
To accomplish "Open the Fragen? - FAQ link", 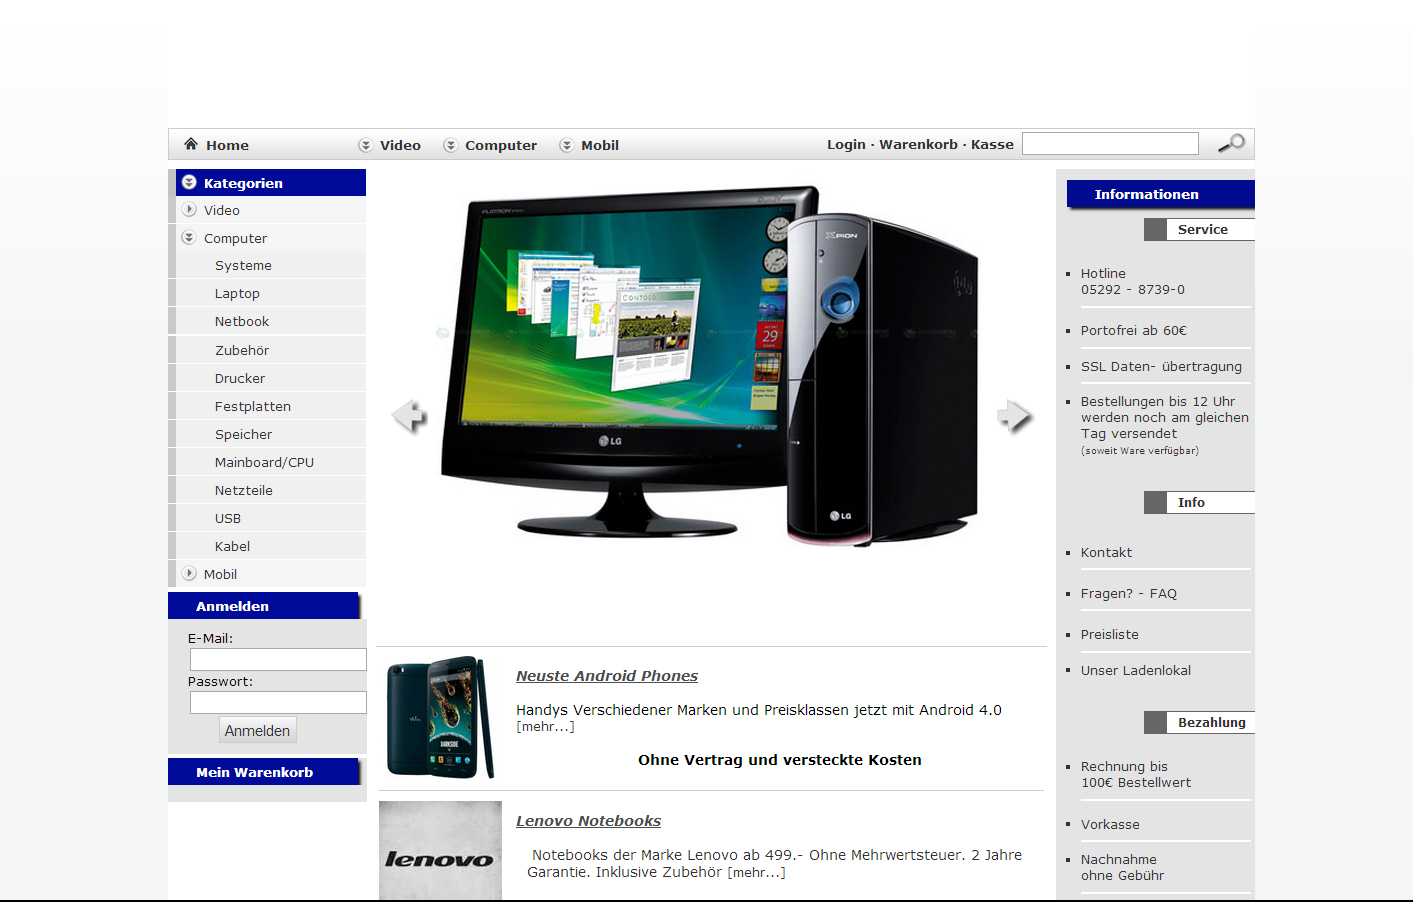I will tap(1128, 593).
